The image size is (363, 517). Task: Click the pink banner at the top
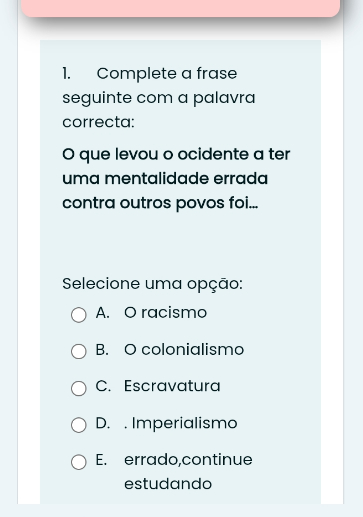[x=181, y=8]
